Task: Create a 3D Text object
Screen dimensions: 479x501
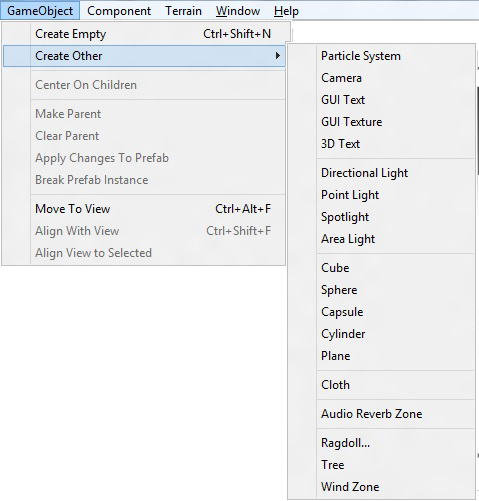Action: pyautogui.click(x=381, y=144)
